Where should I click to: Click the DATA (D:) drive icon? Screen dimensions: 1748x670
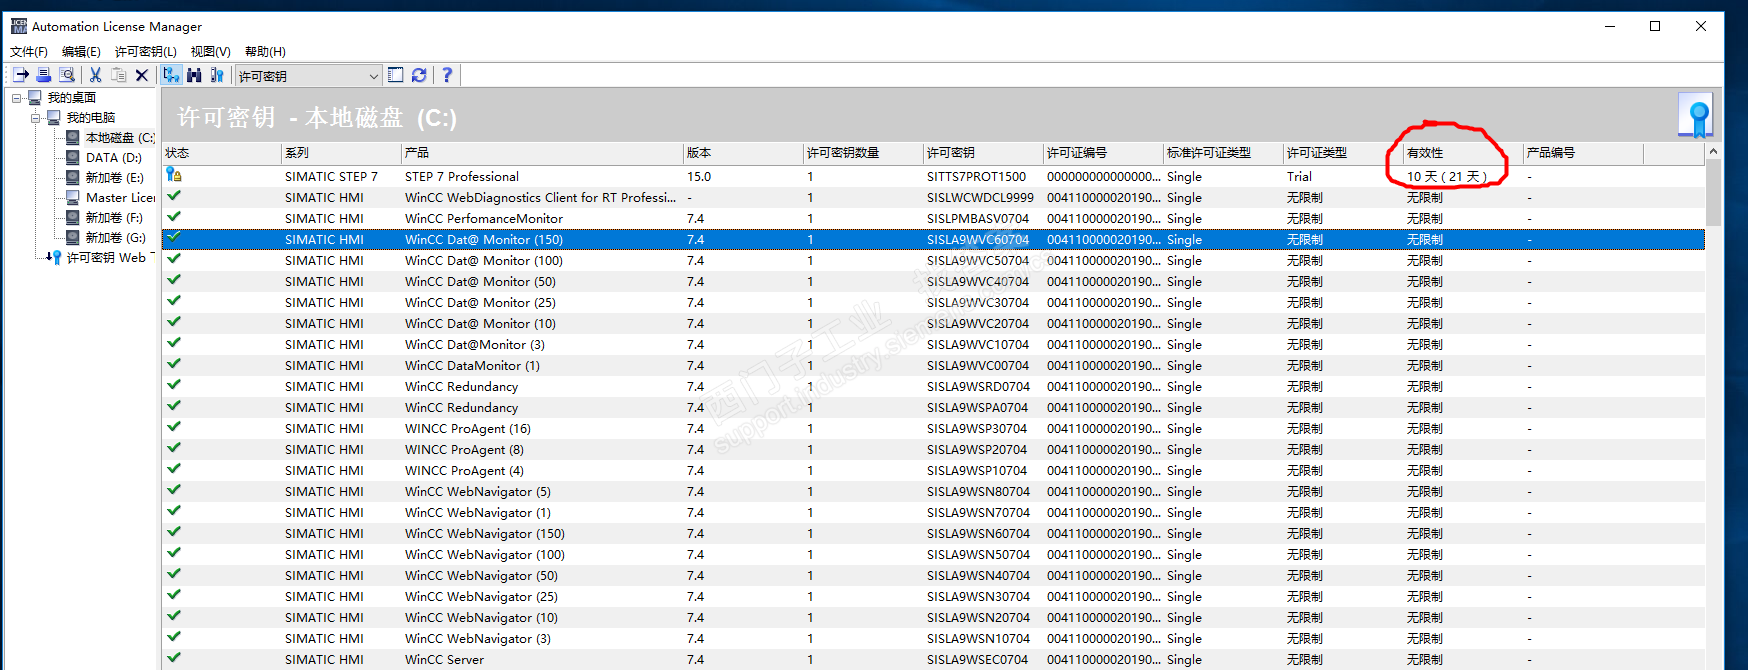(73, 158)
